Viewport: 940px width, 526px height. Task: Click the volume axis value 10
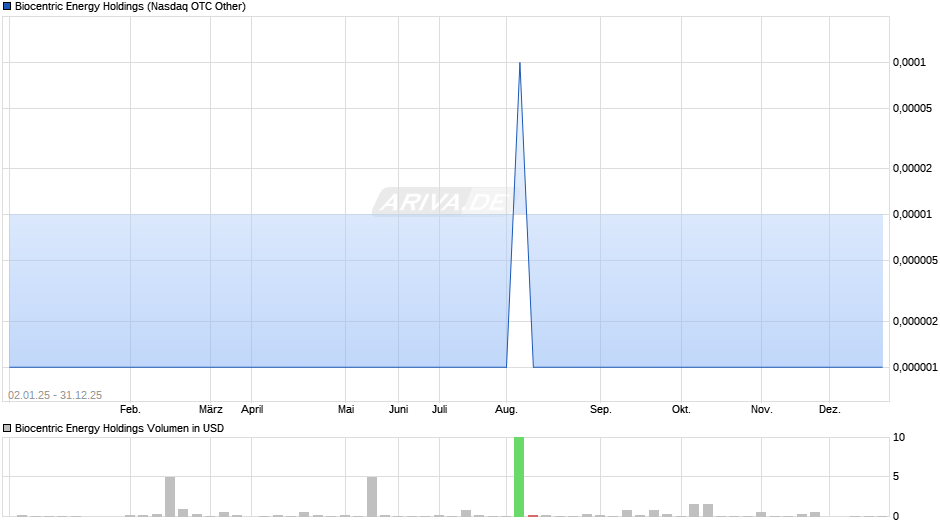[899, 437]
